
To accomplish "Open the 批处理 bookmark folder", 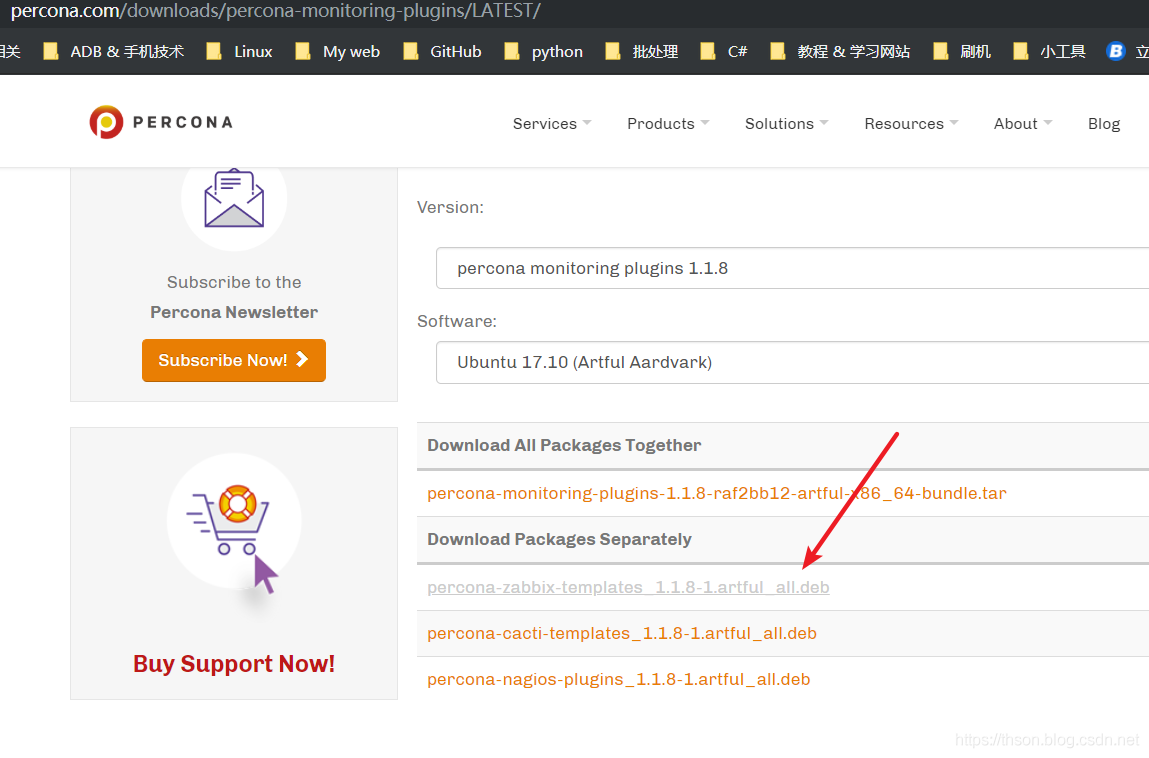I will coord(642,51).
